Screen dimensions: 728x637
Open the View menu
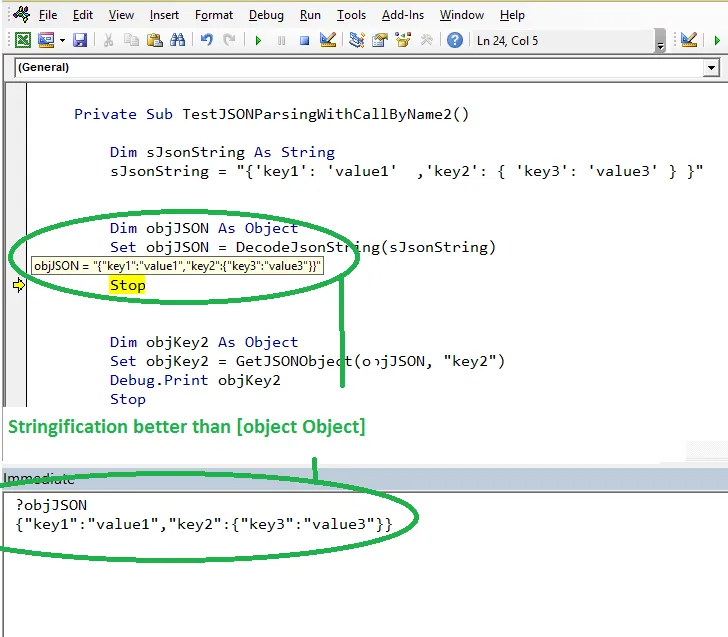click(x=121, y=15)
